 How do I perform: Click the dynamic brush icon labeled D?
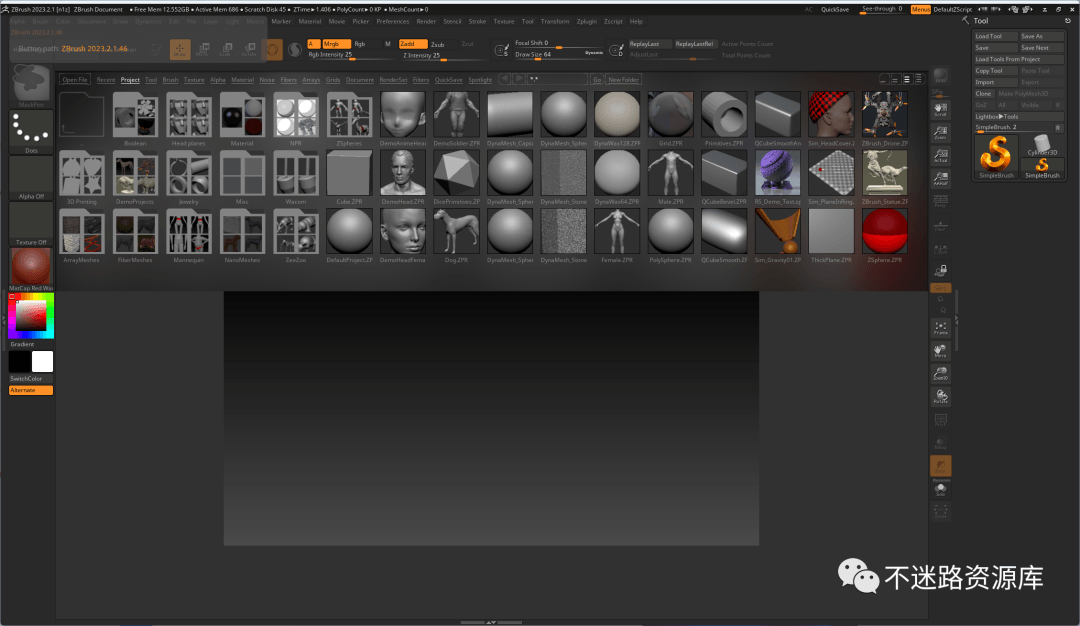616,50
